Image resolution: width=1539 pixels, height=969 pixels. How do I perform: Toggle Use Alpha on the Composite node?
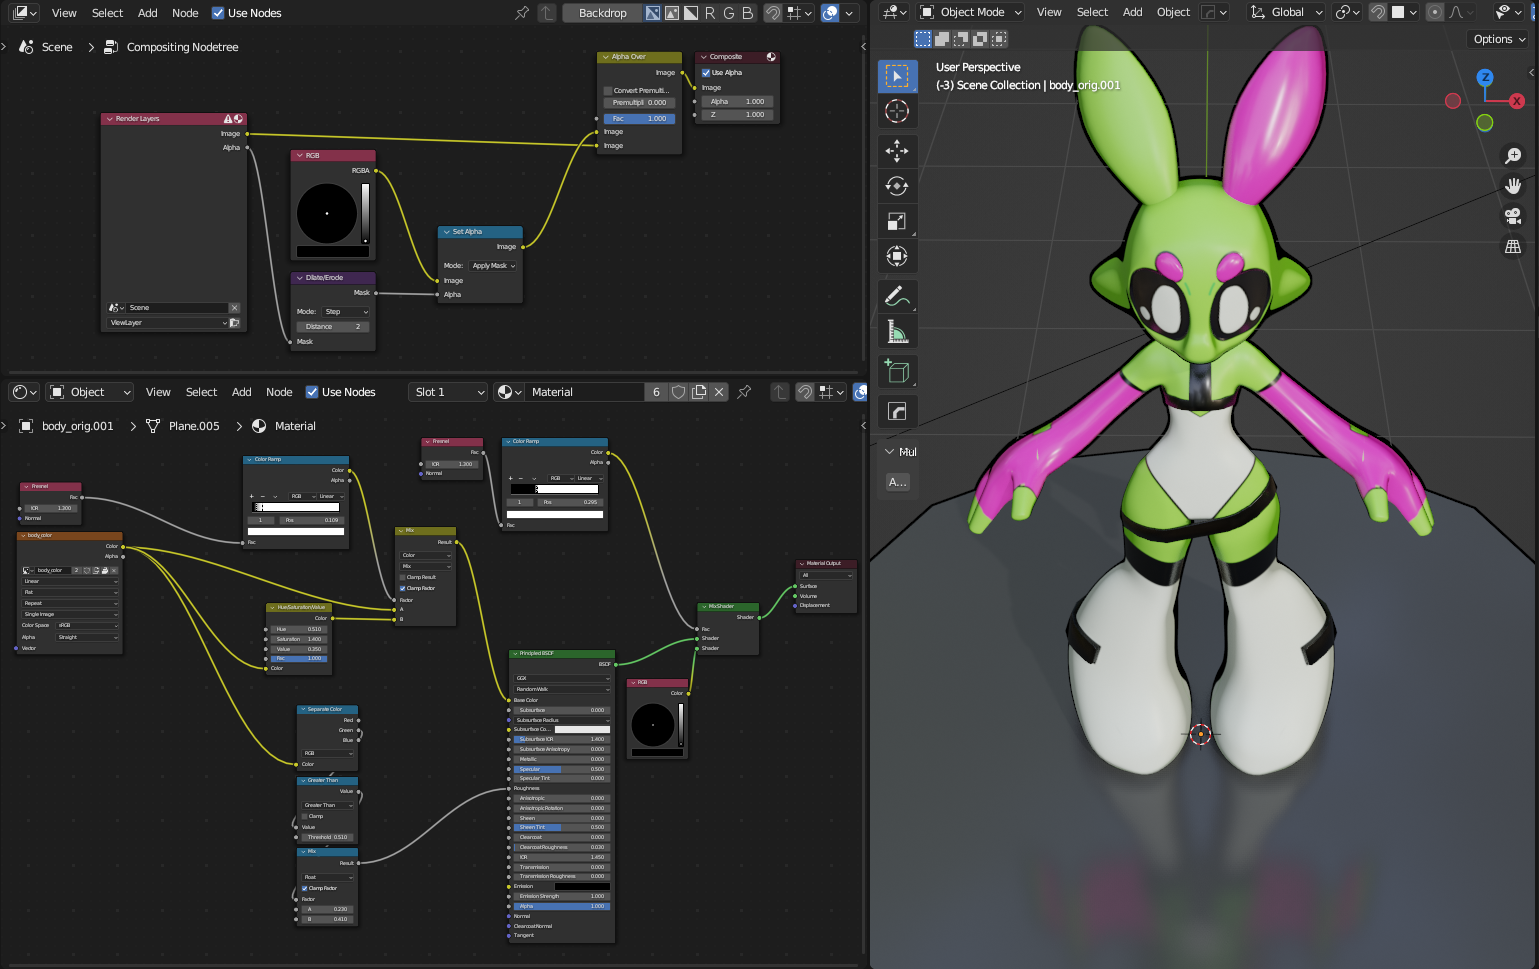click(722, 73)
